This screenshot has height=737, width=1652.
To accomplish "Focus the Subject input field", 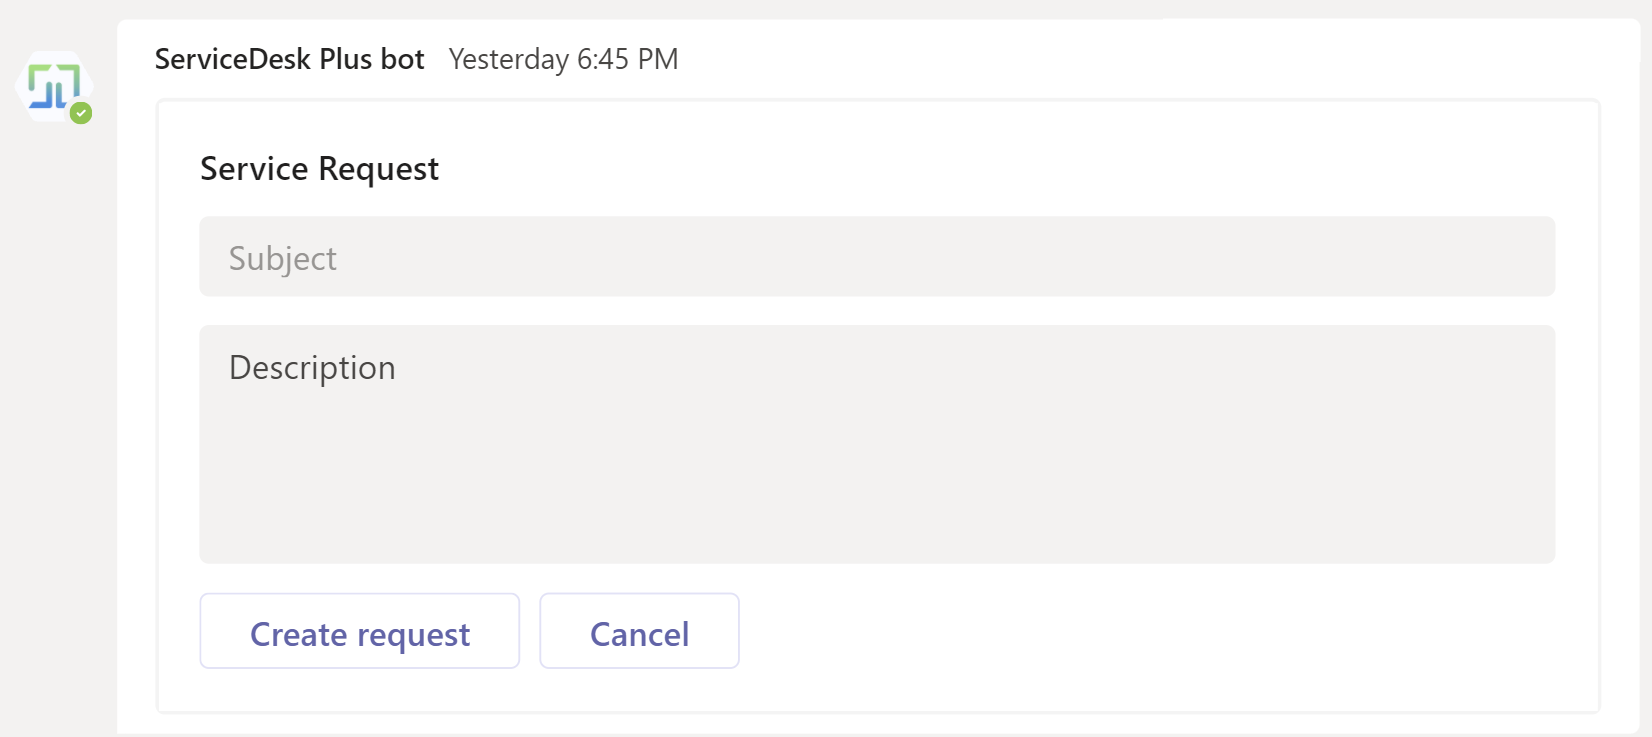I will [876, 257].
